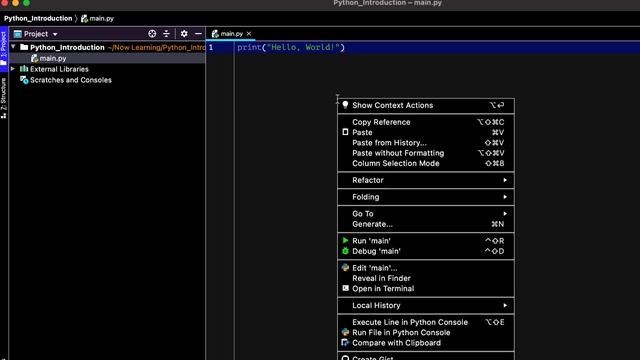The height and width of the screenshot is (360, 640).
Task: Expand the Local History submenu arrow
Action: (505, 305)
